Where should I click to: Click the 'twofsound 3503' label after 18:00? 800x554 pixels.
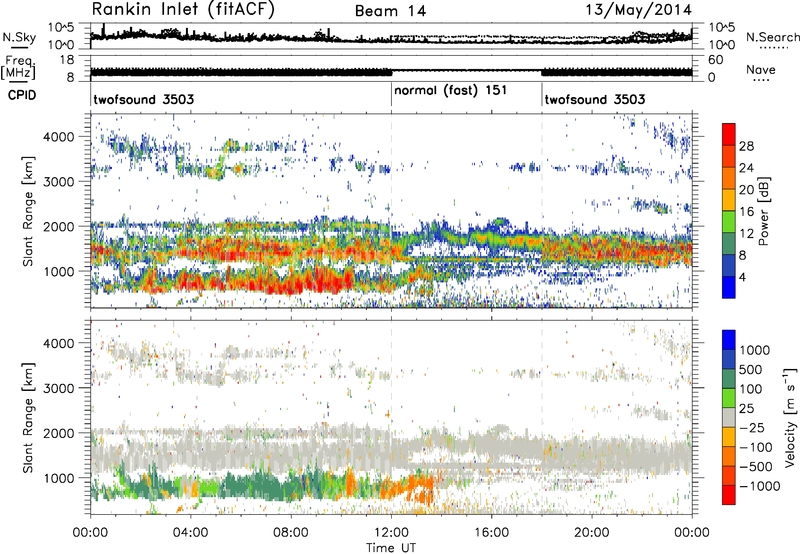595,99
